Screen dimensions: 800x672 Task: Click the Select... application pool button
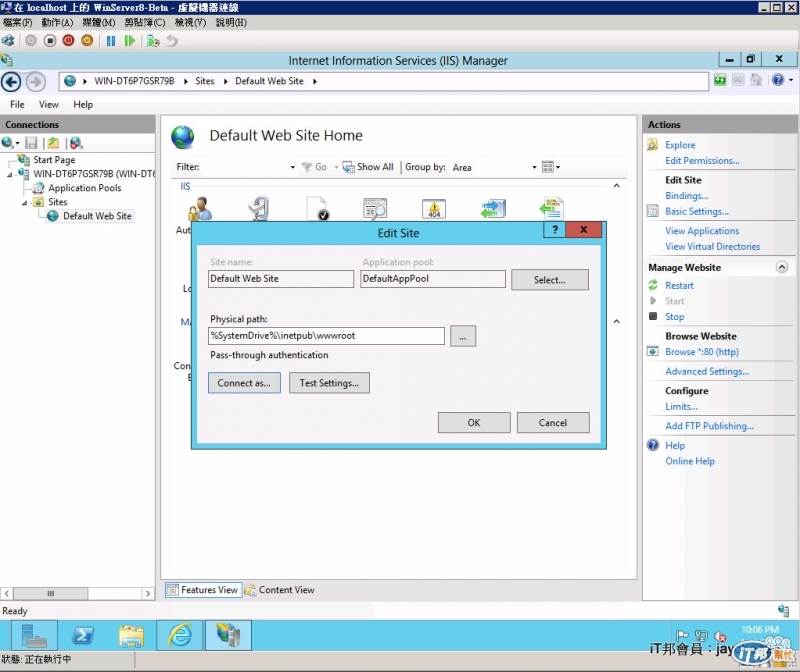(549, 280)
